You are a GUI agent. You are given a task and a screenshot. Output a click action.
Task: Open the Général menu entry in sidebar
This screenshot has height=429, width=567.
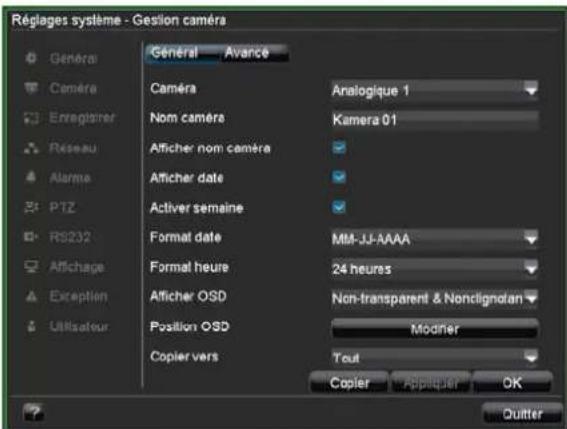click(74, 58)
